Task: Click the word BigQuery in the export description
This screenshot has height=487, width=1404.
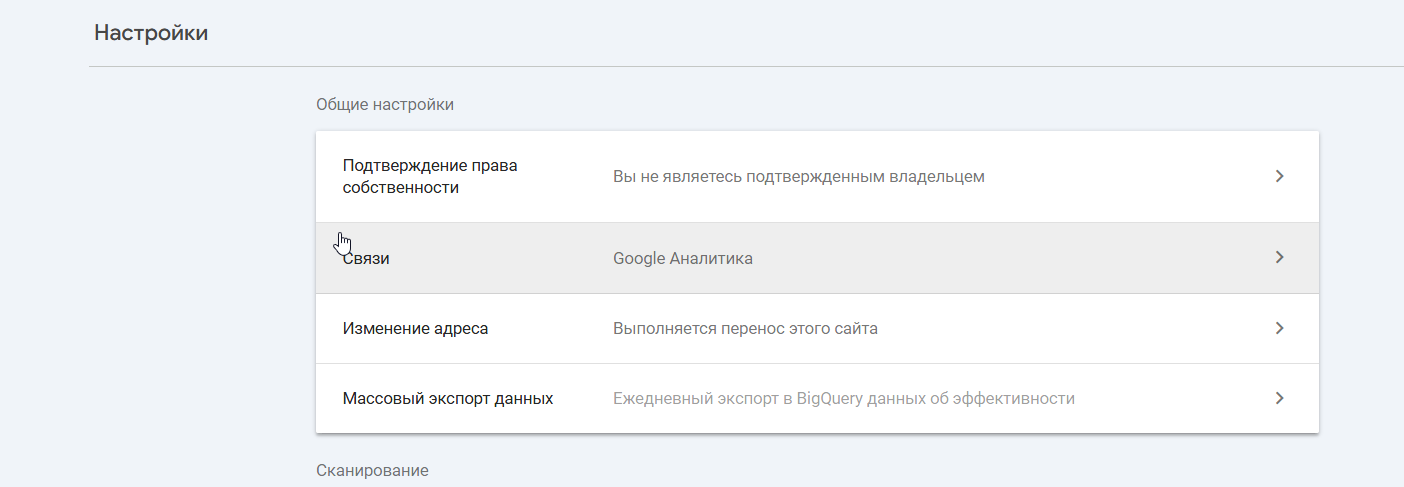Action: coord(832,398)
